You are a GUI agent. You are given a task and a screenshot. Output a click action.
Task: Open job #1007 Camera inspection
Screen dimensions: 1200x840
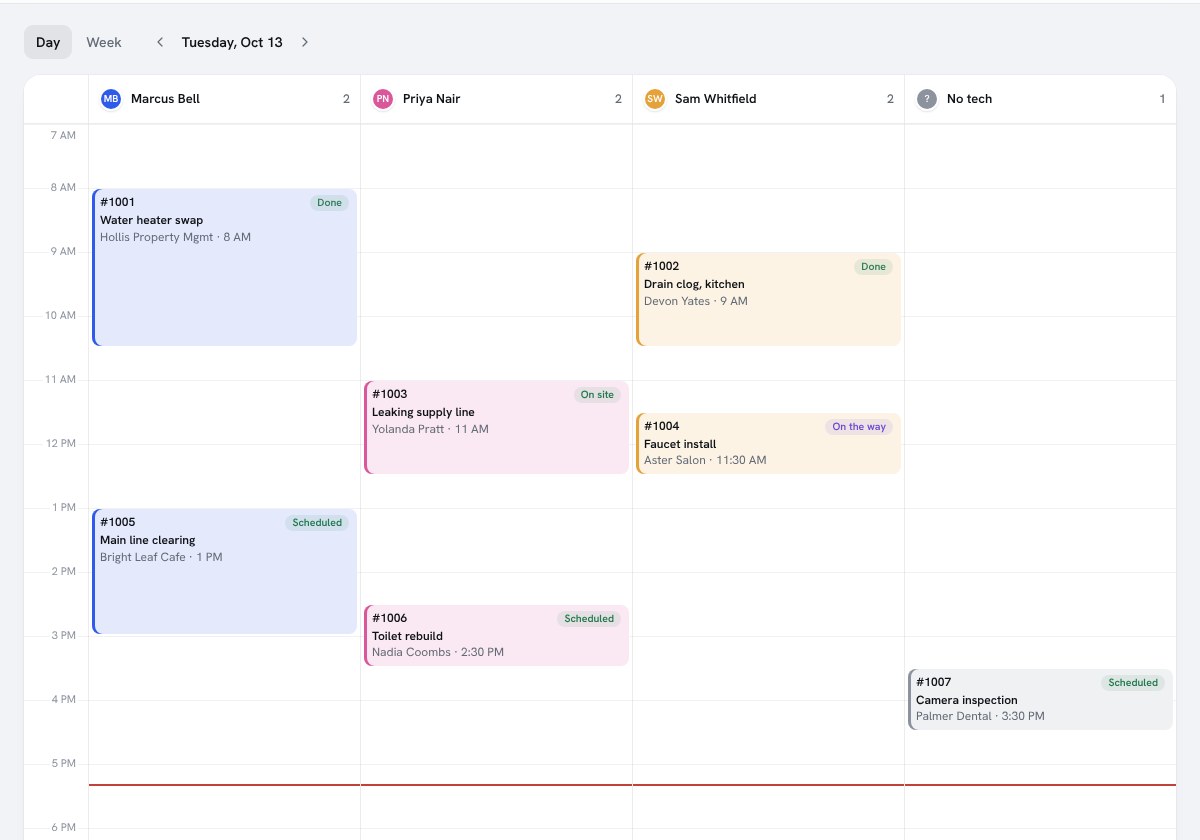coord(1041,699)
